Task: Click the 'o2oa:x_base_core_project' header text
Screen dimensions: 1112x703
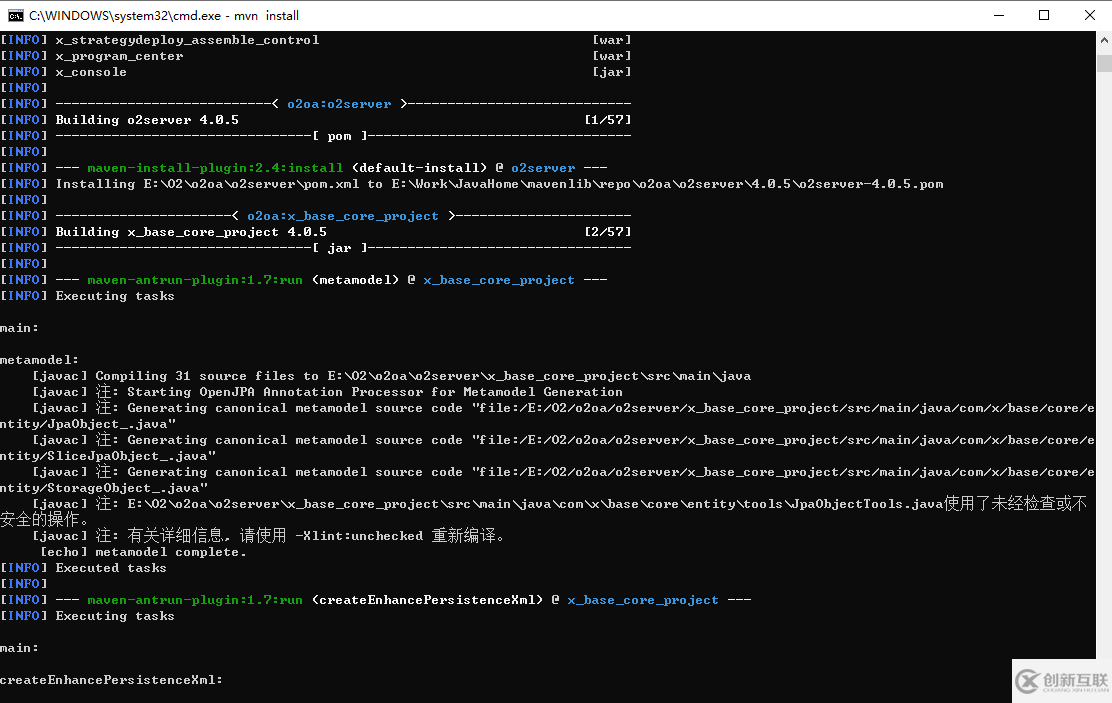Action: coord(343,216)
